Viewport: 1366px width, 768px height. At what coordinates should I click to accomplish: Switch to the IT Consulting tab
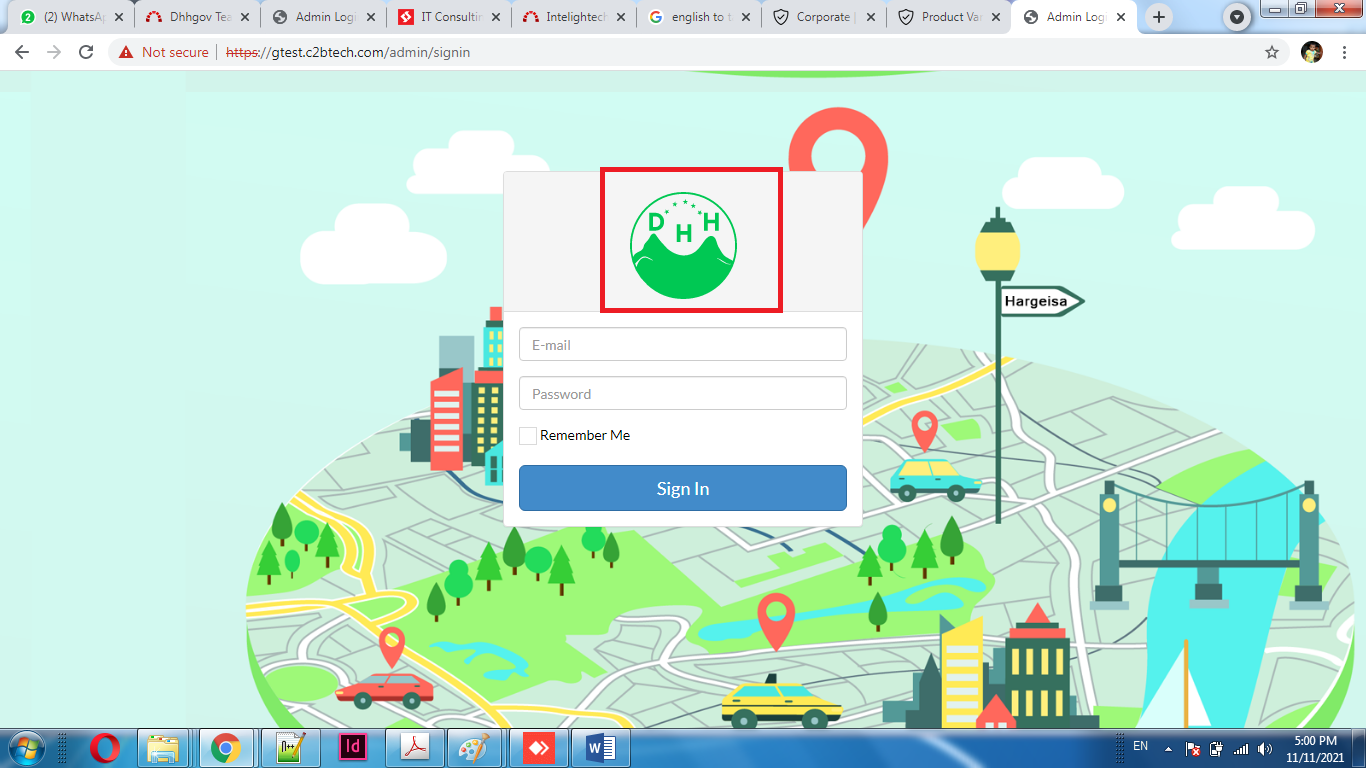[448, 17]
